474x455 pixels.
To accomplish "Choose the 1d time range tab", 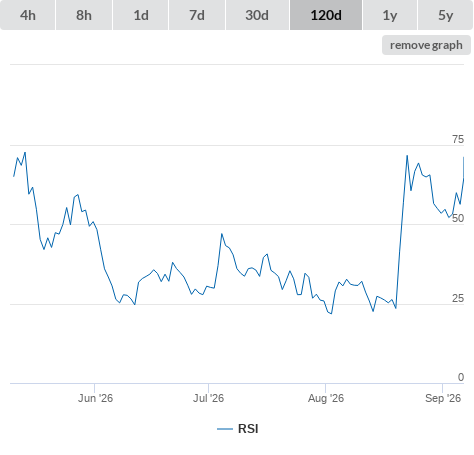I will (141, 15).
